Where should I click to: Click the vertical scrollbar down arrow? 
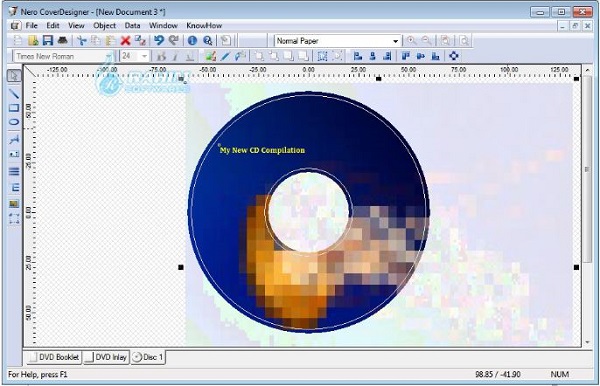coord(587,342)
